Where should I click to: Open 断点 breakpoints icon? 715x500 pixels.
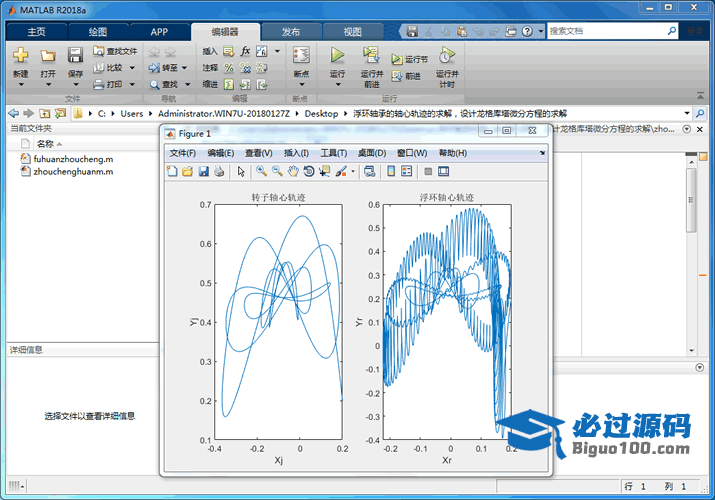pyautogui.click(x=301, y=56)
